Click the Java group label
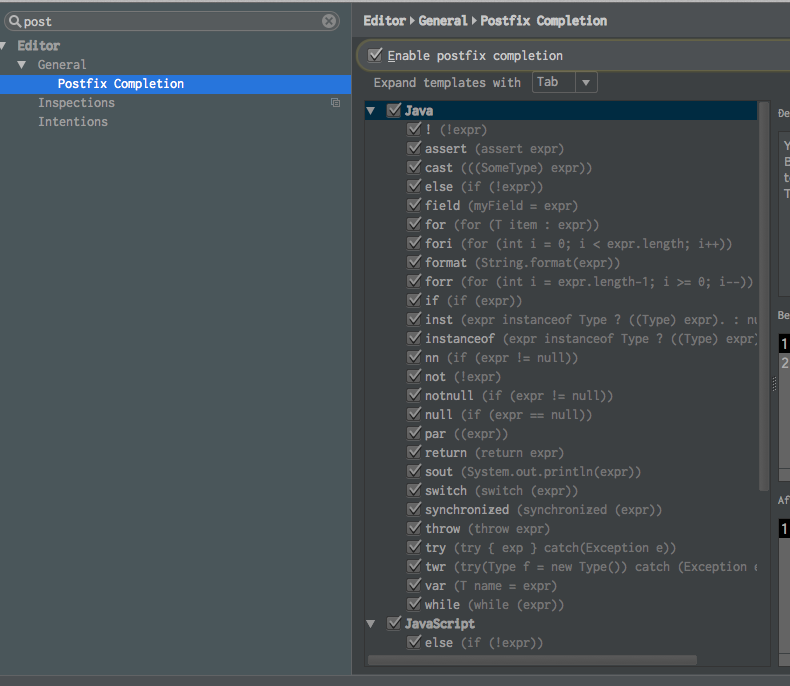The image size is (790, 686). [419, 111]
